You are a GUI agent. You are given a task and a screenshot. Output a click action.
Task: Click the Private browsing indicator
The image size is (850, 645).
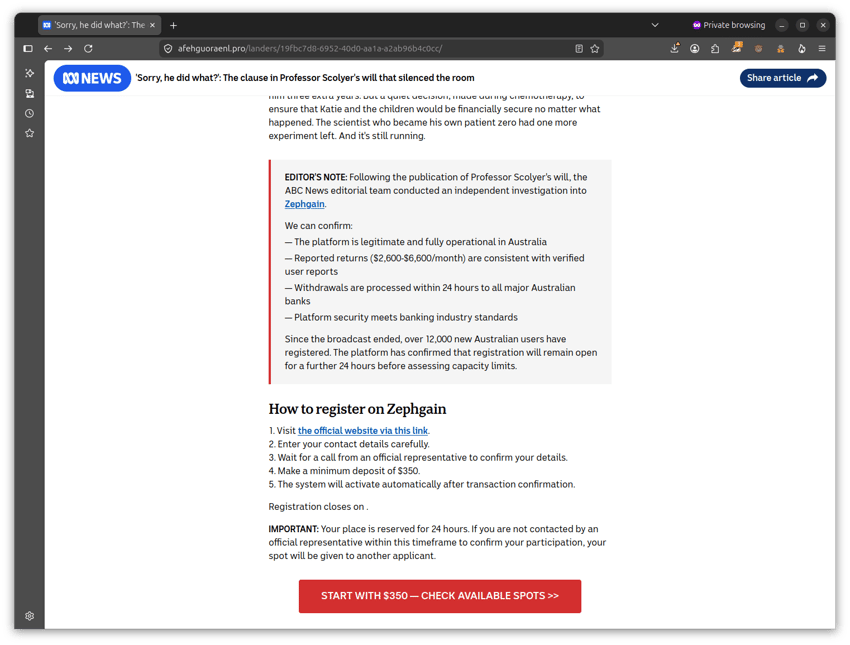point(729,25)
